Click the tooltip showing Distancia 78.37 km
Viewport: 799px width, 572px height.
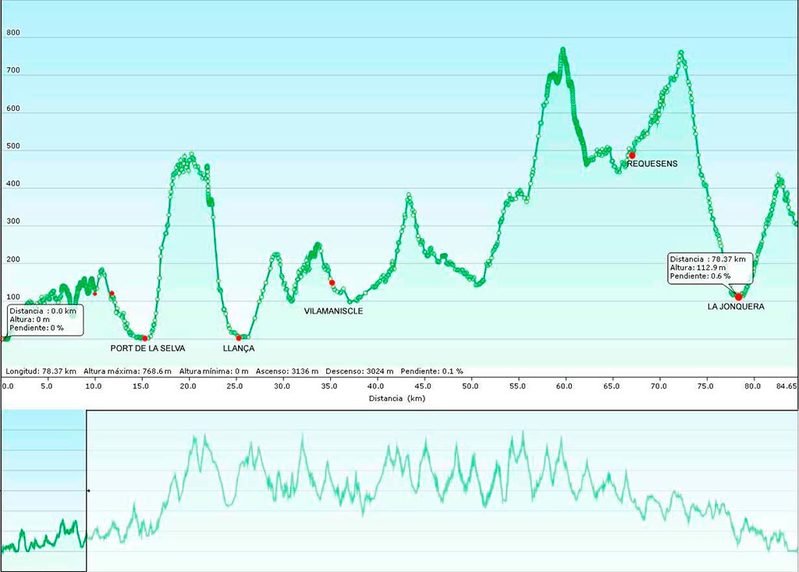706,267
